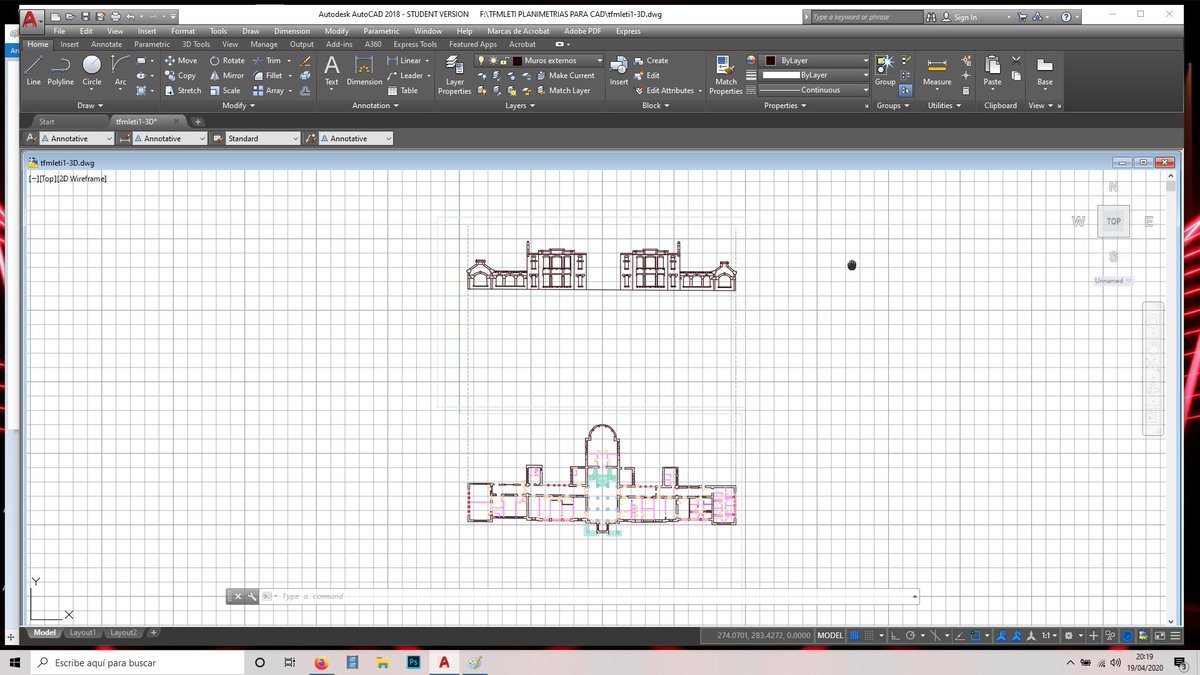Switch to Parametric ribbon tab

pos(152,44)
